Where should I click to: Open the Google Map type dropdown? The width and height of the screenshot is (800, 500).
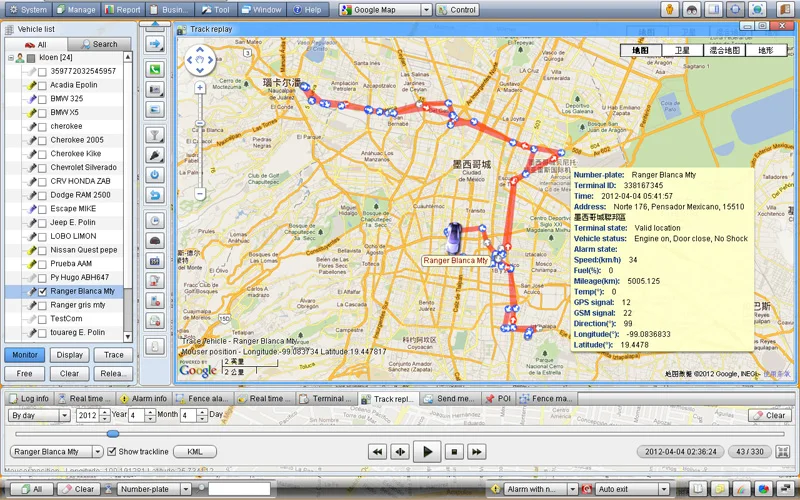(426, 10)
